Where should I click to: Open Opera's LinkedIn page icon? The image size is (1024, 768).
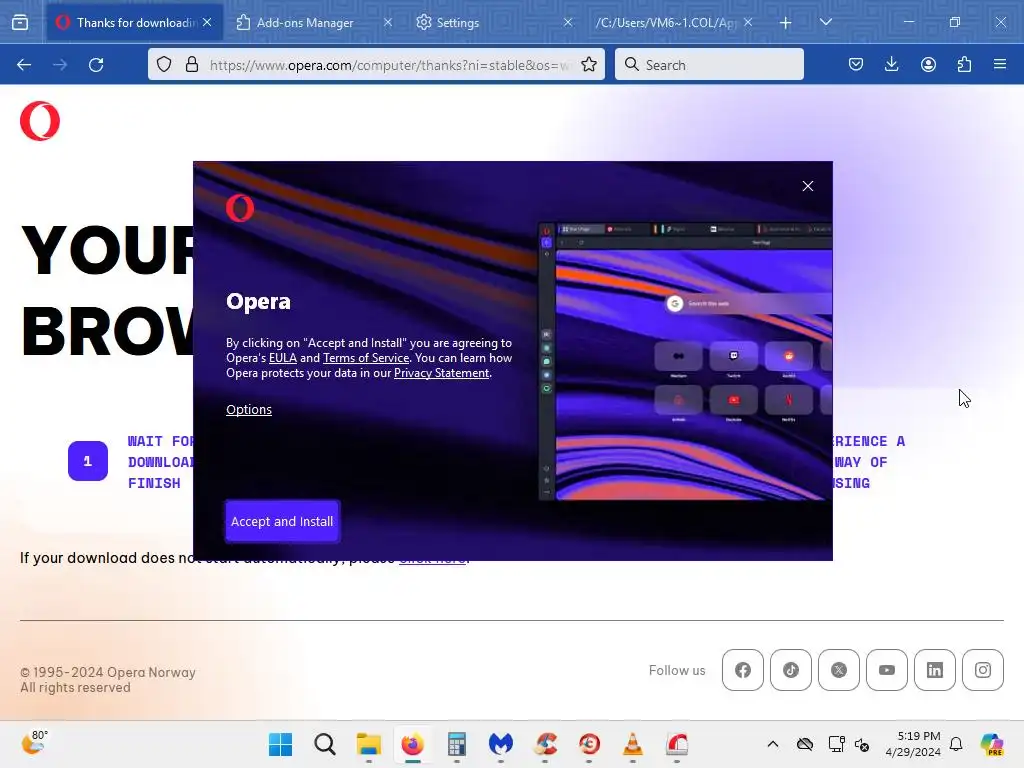coord(935,670)
